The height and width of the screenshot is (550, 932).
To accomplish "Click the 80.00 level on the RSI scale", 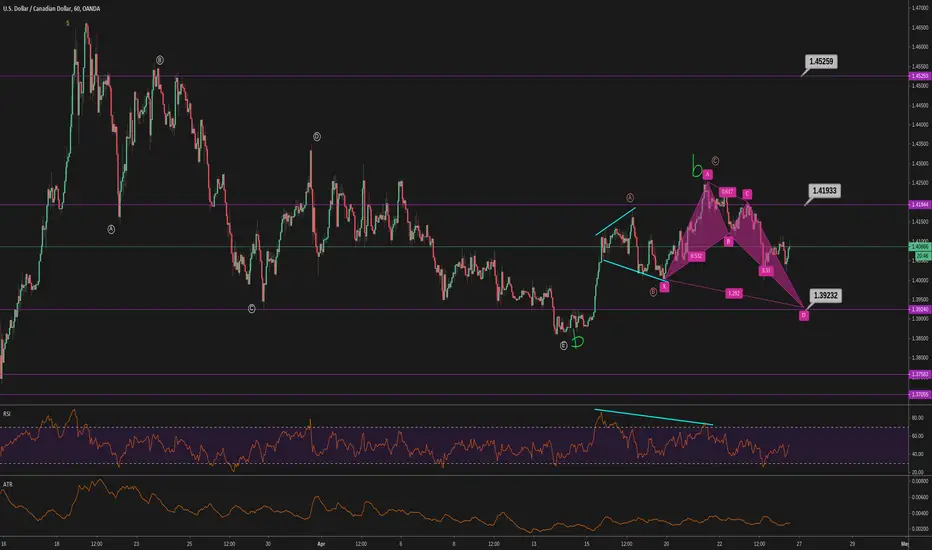I will (x=919, y=418).
